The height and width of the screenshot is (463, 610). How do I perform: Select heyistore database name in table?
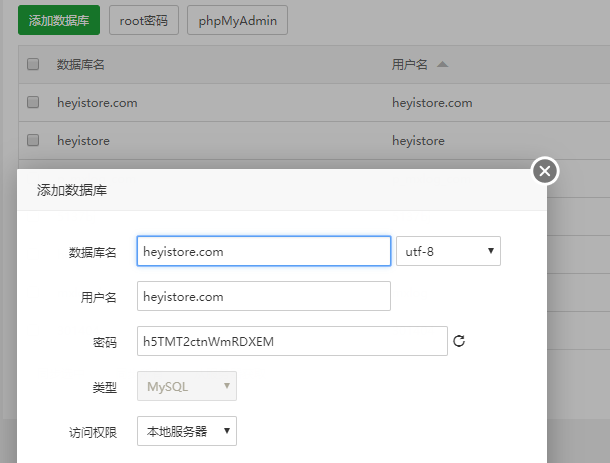[x=83, y=140]
